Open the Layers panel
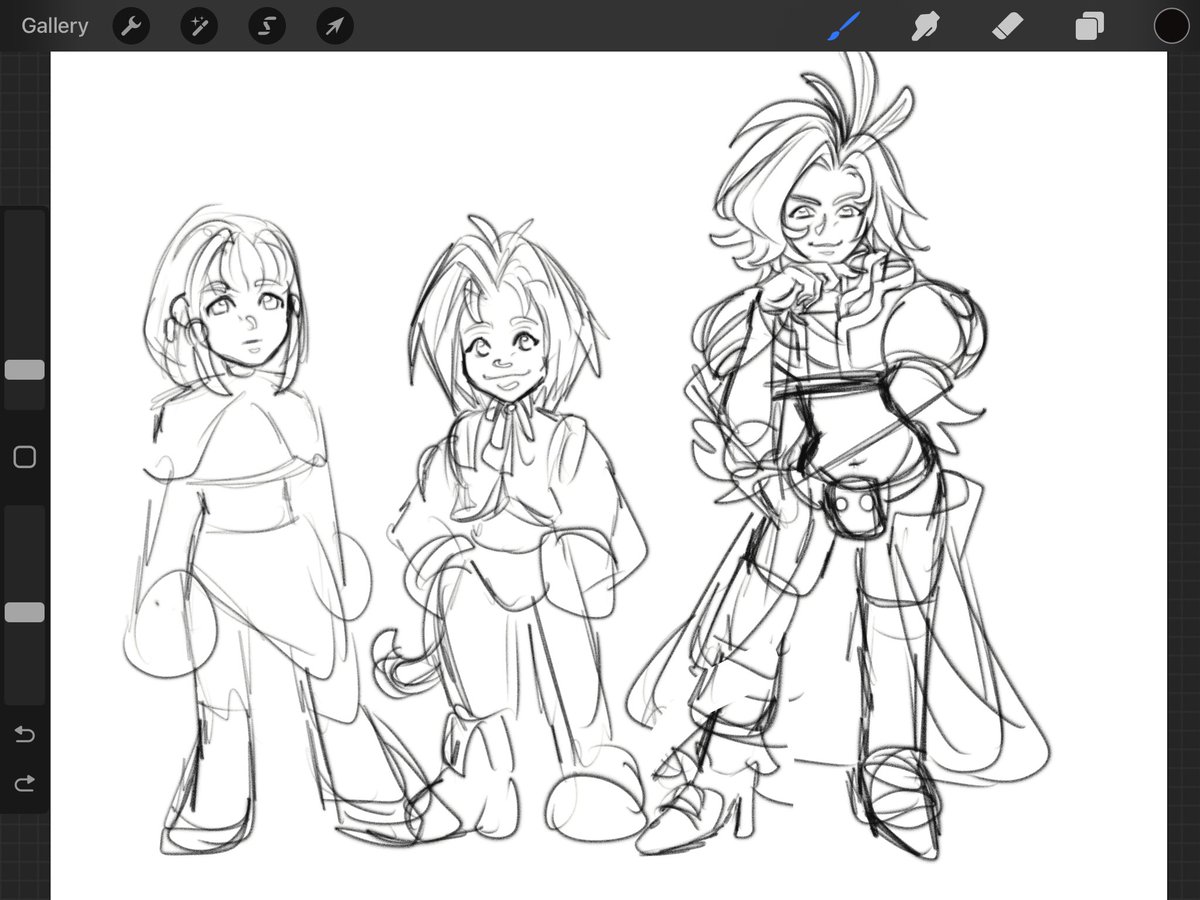Image resolution: width=1200 pixels, height=900 pixels. click(1089, 26)
